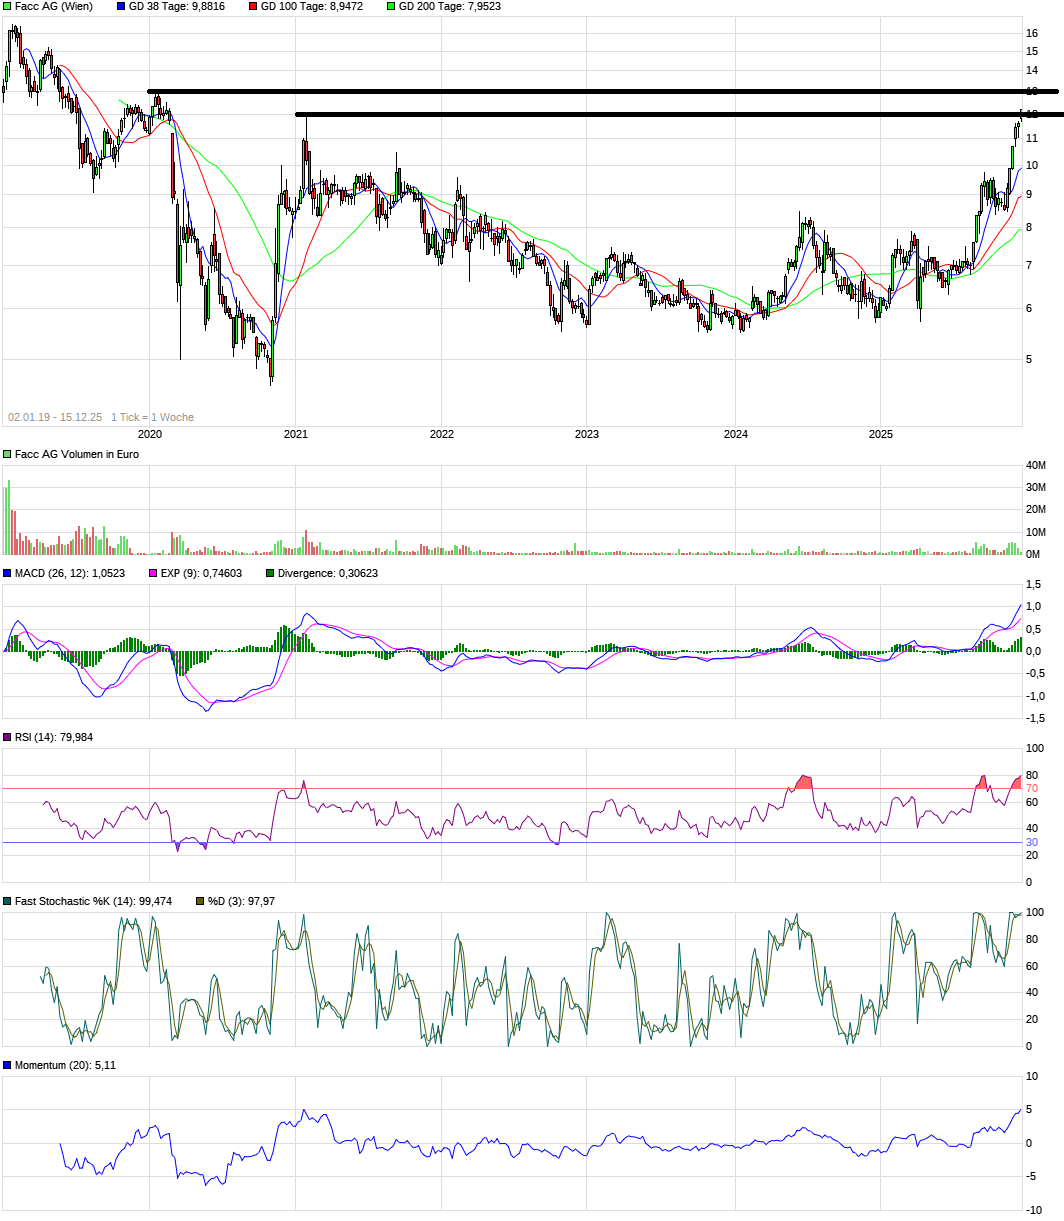Click the blue RSI 30 oversold level label
The image size is (1064, 1221).
tap(1031, 842)
